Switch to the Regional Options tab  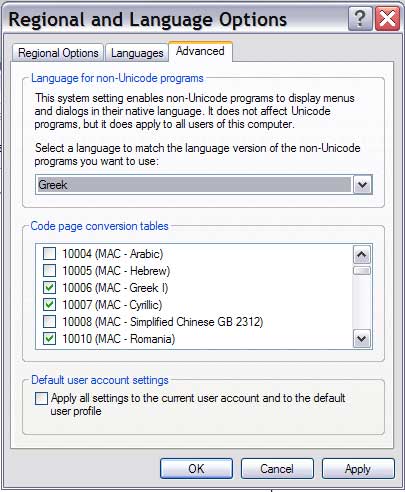pos(58,53)
